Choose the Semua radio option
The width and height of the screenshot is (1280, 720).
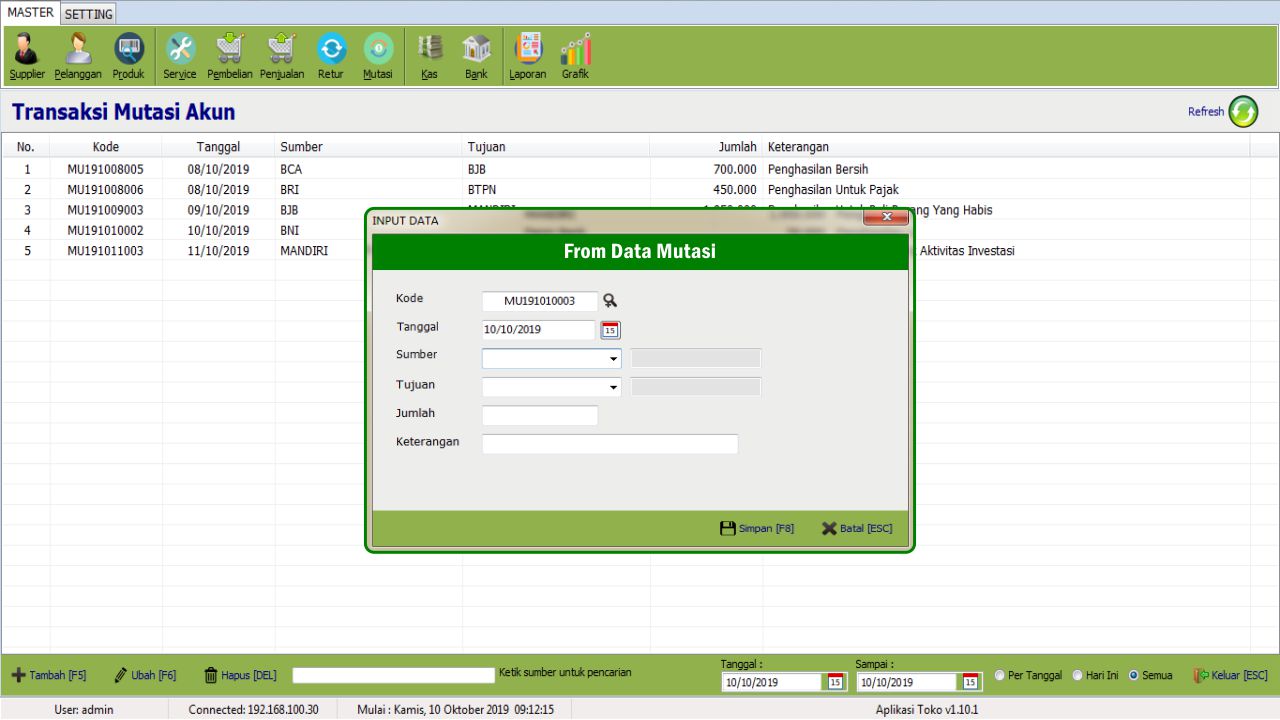pyautogui.click(x=1134, y=676)
